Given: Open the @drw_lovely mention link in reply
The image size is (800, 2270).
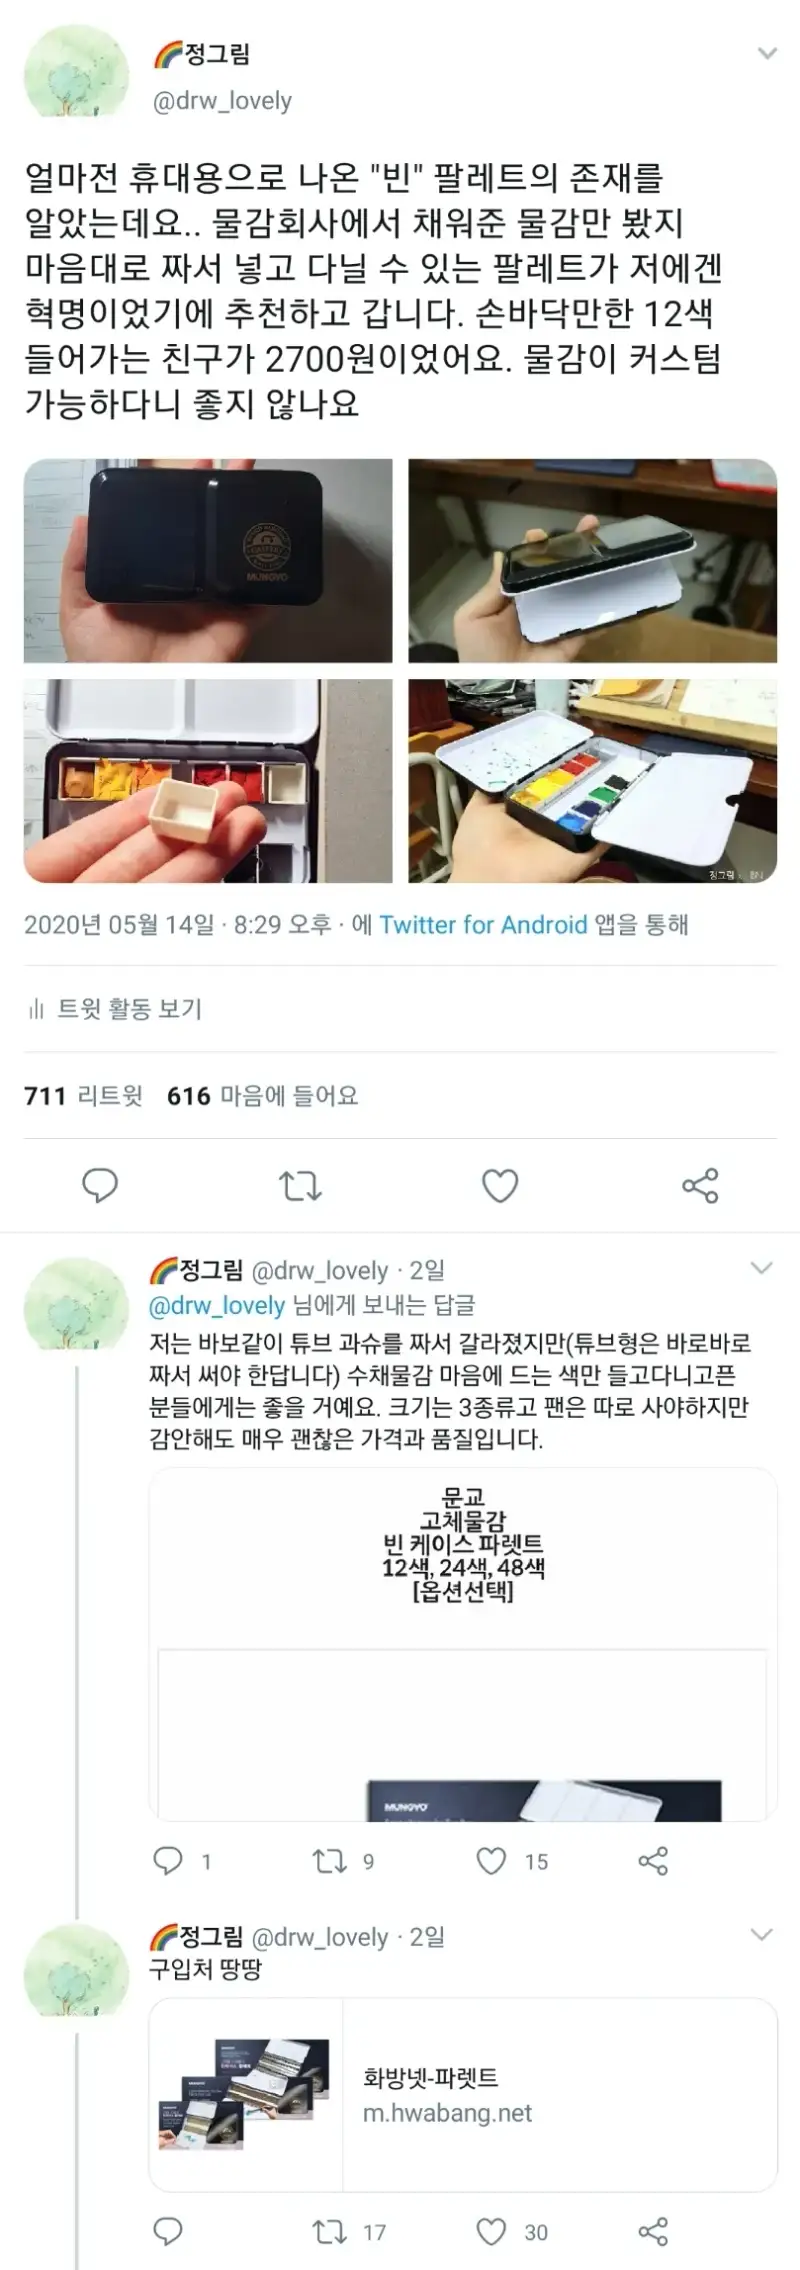Looking at the screenshot, I should [217, 1305].
